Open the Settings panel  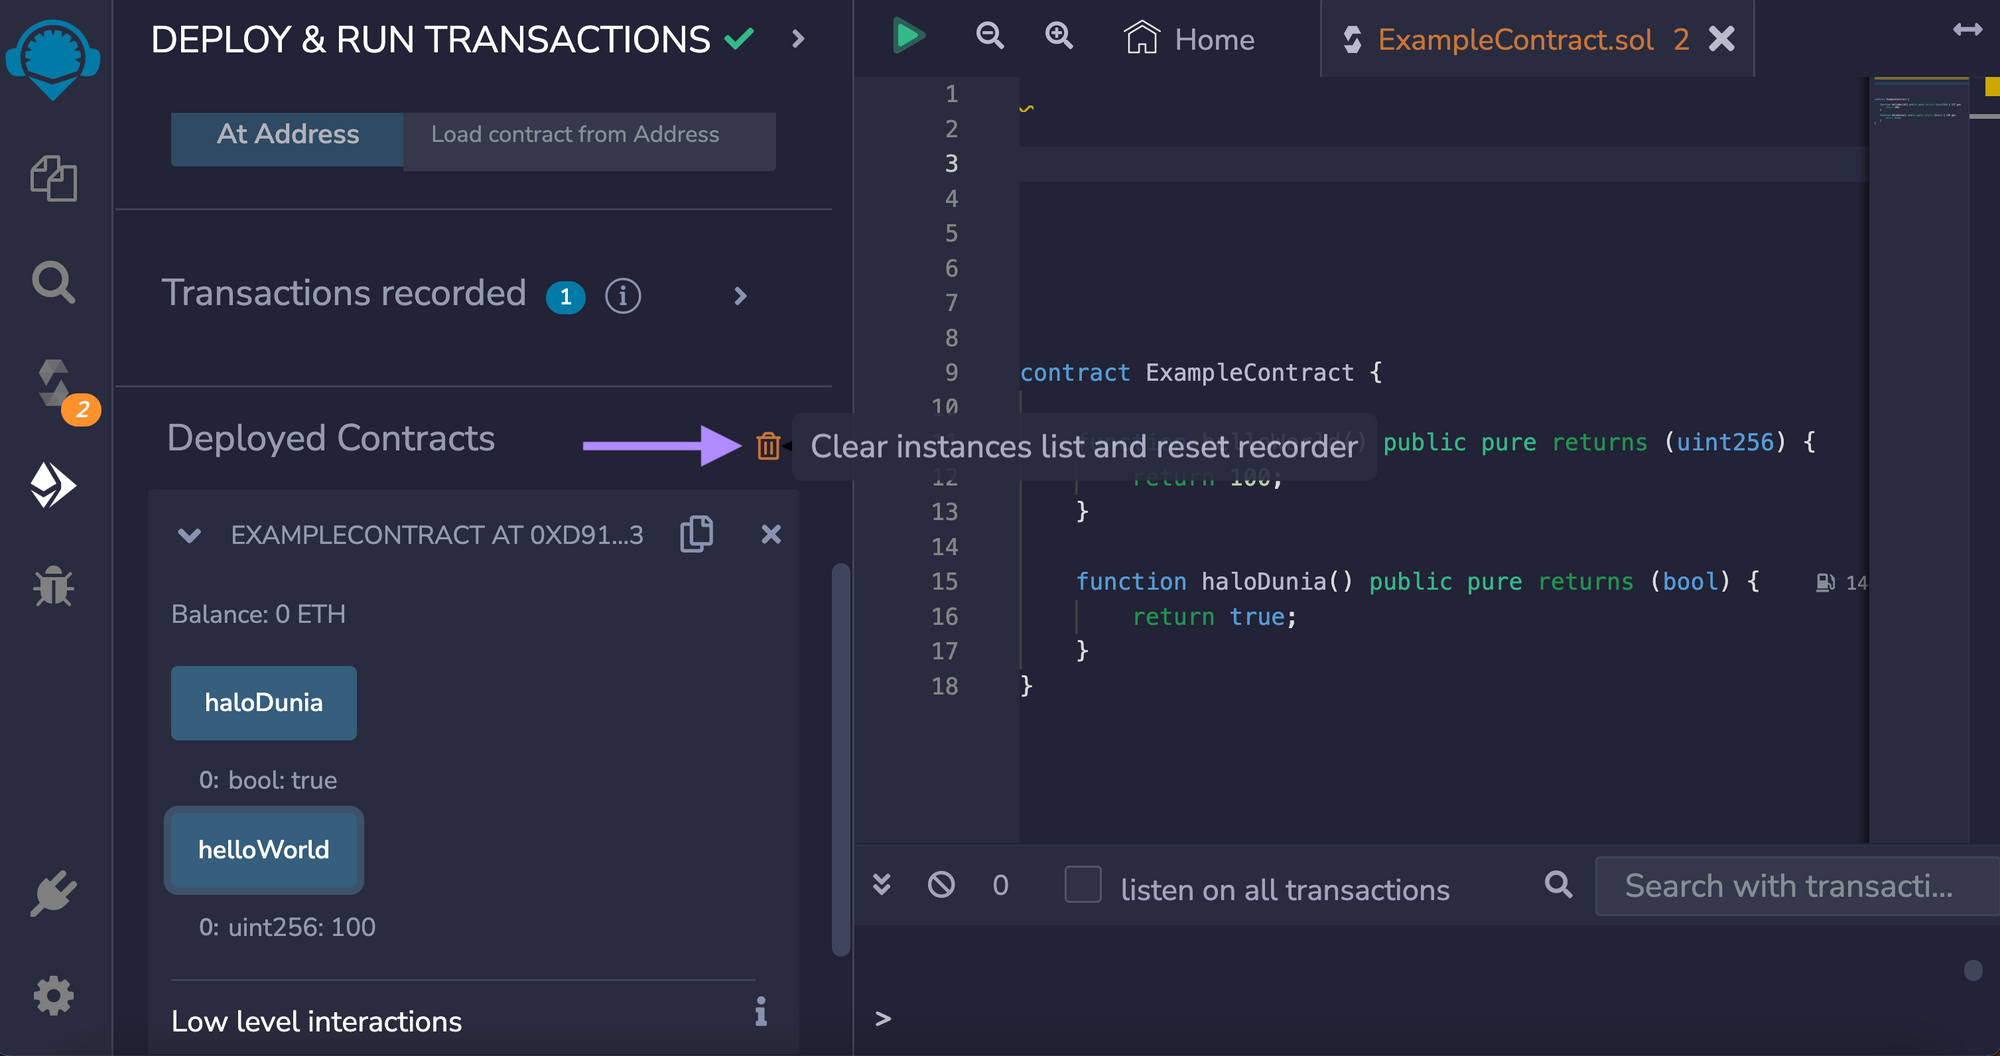[55, 995]
